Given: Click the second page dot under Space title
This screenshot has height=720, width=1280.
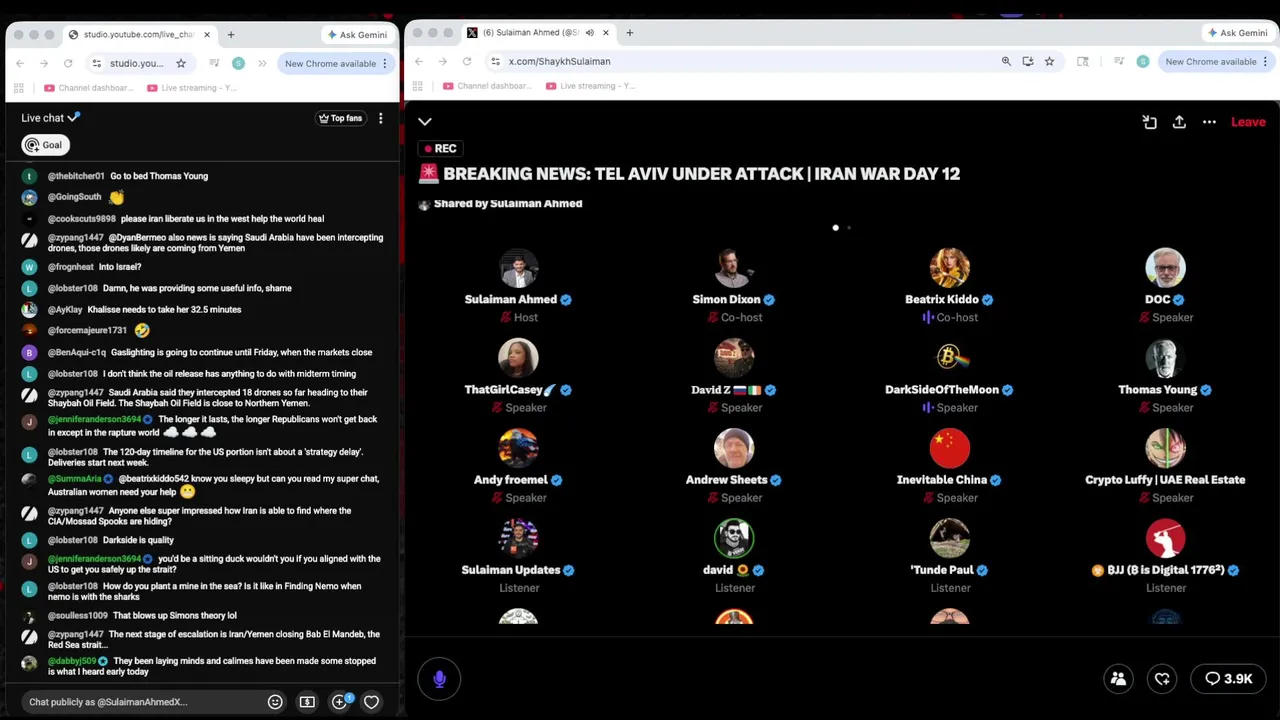Looking at the screenshot, I should [849, 228].
